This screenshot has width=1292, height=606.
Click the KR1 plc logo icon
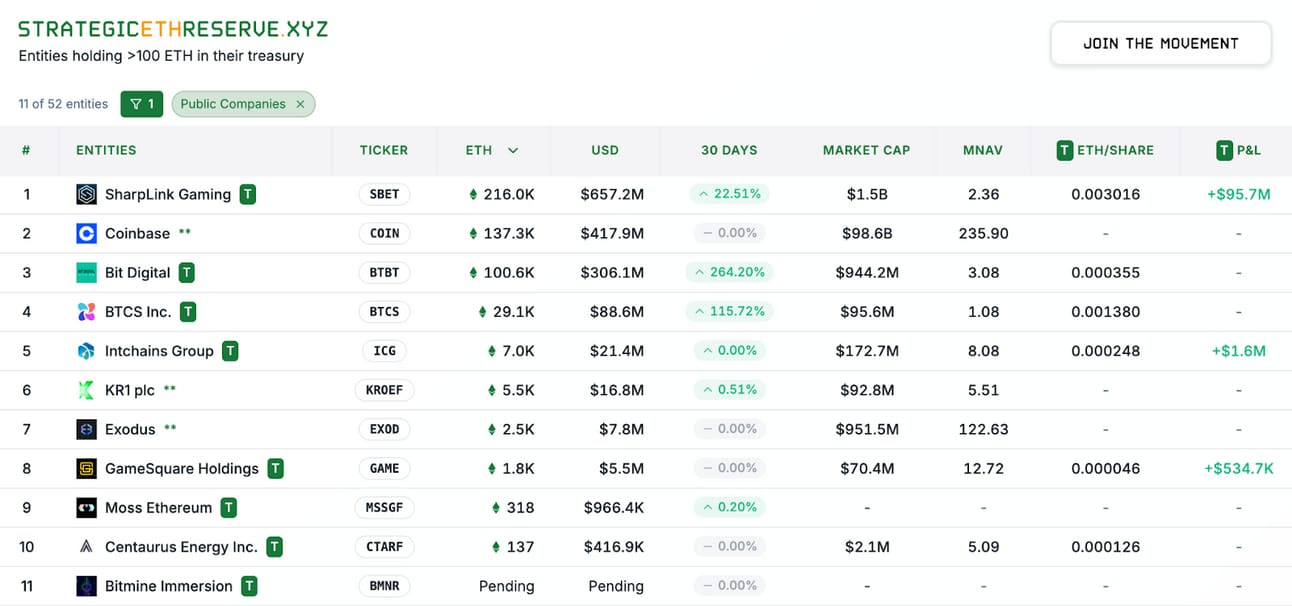pyautogui.click(x=87, y=390)
